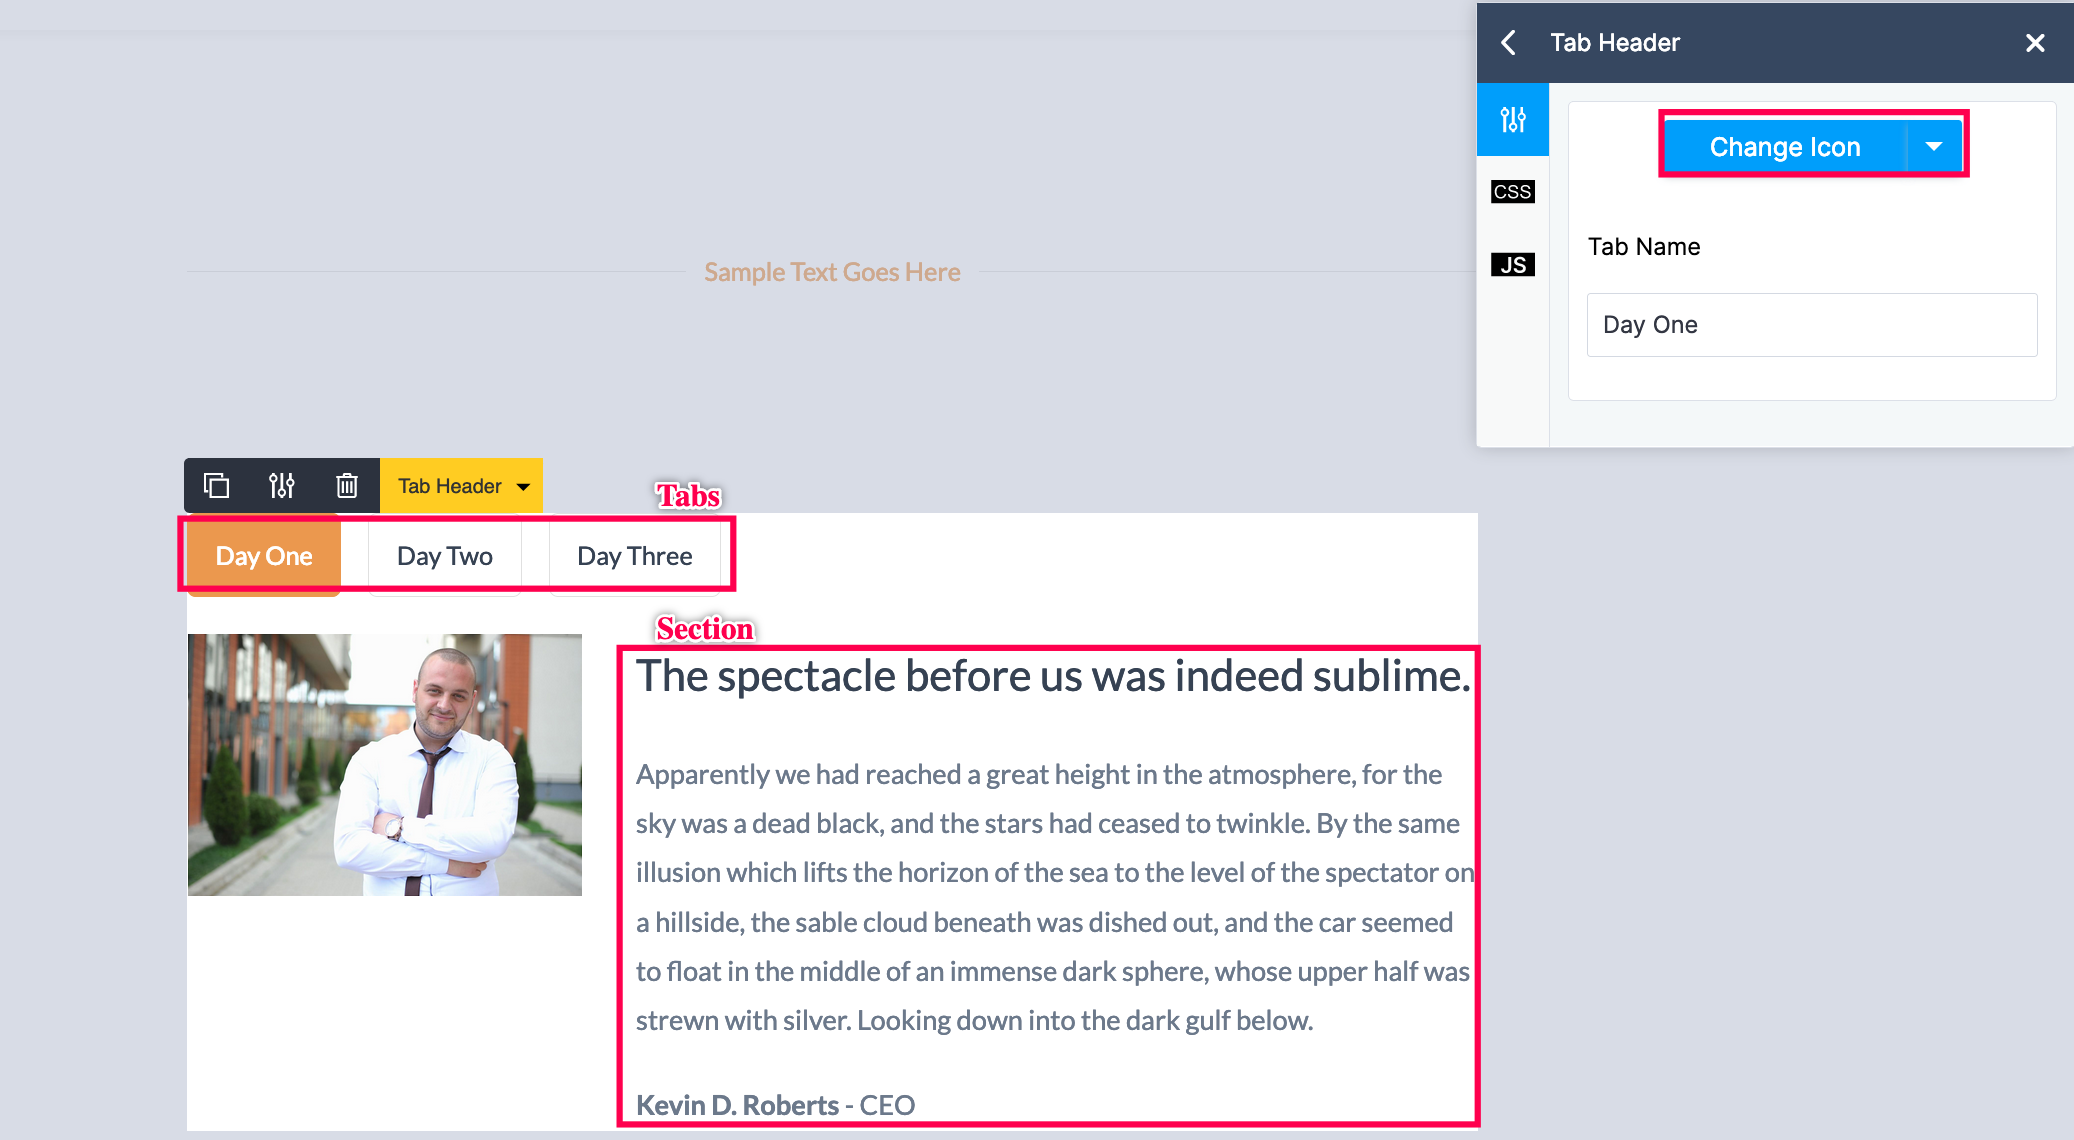Click the spectacle sublime heading text
This screenshot has height=1140, width=2074.
tap(1053, 677)
